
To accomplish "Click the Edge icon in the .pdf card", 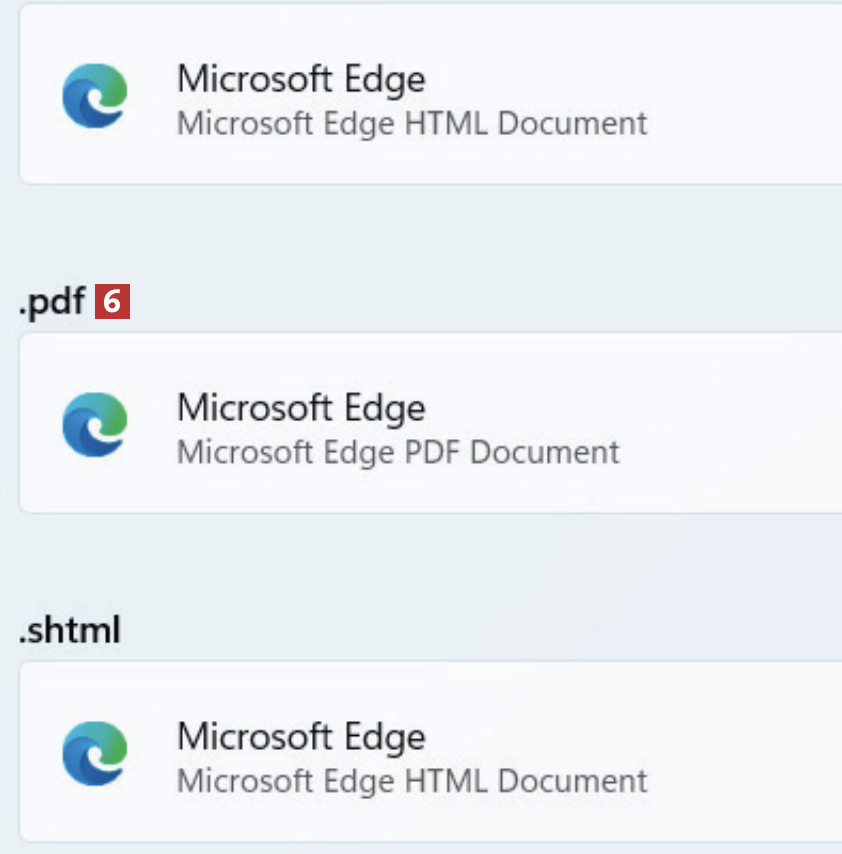I will click(x=95, y=423).
